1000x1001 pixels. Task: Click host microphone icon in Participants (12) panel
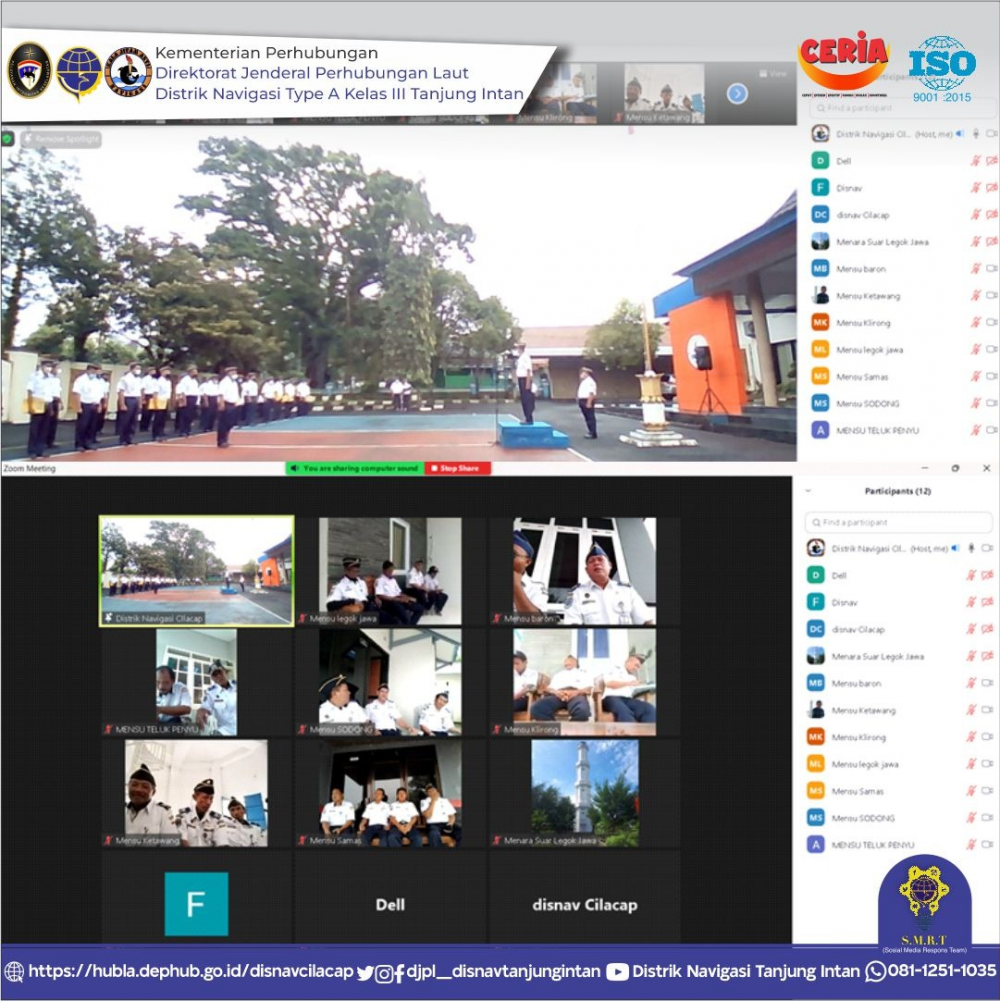[x=971, y=548]
